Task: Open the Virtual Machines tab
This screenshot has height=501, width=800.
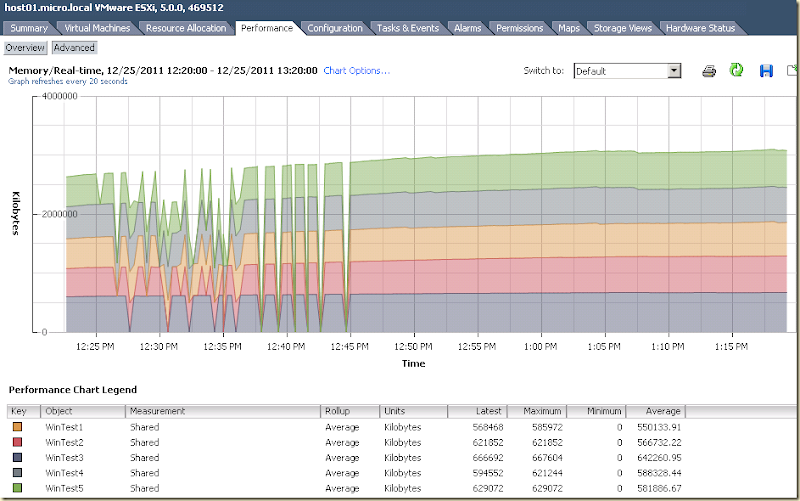Action: 97,28
